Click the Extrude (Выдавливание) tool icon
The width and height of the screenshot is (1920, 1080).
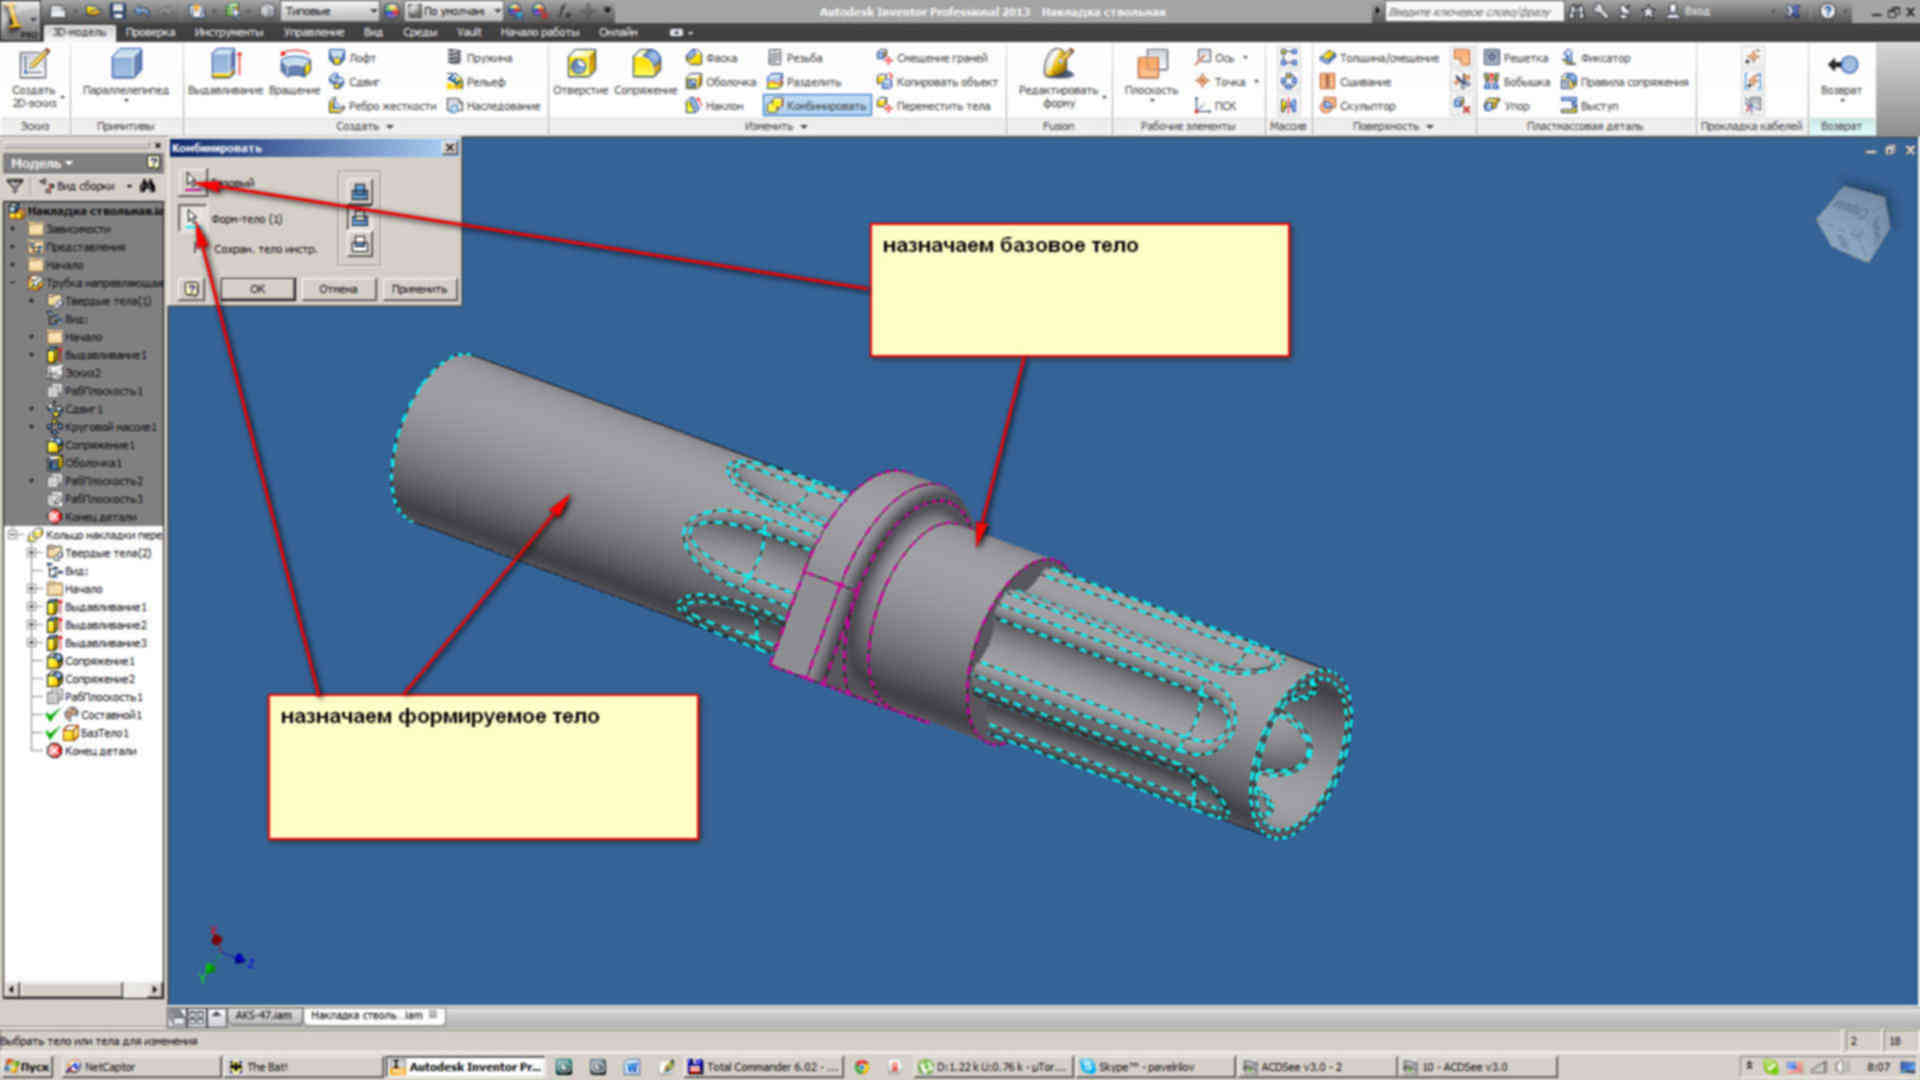point(225,66)
